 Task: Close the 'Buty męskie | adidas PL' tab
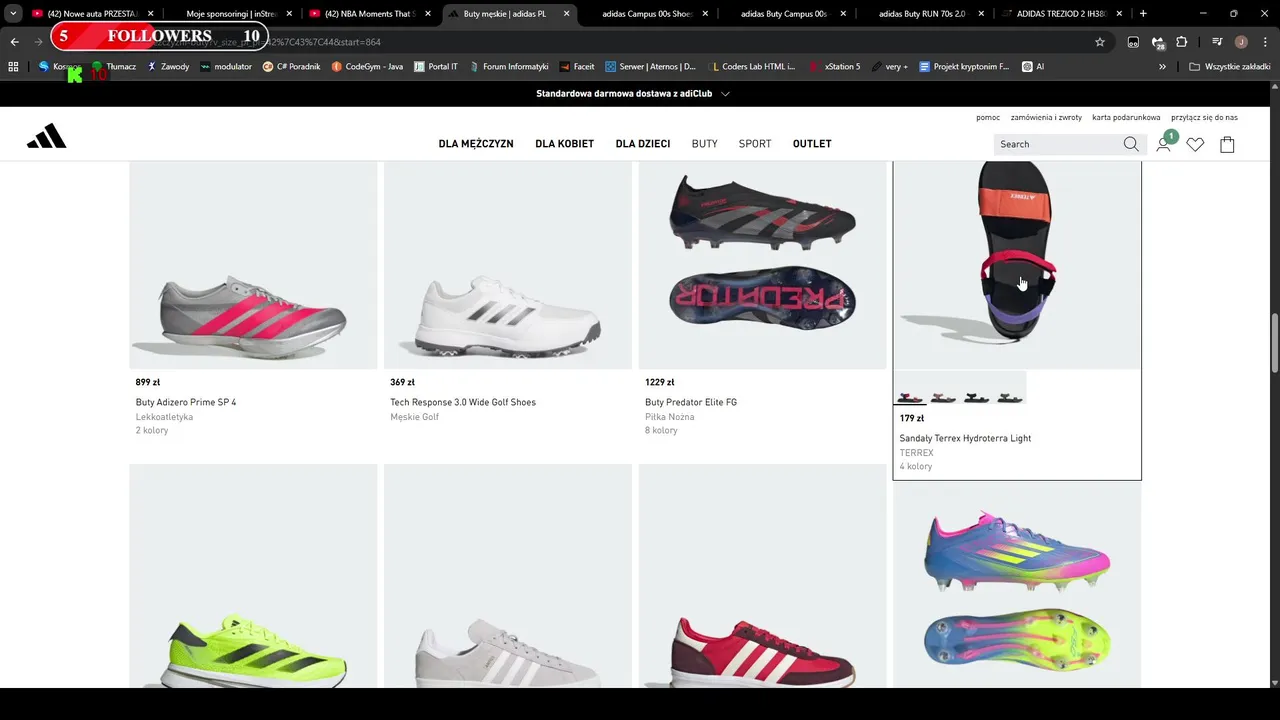[x=566, y=14]
